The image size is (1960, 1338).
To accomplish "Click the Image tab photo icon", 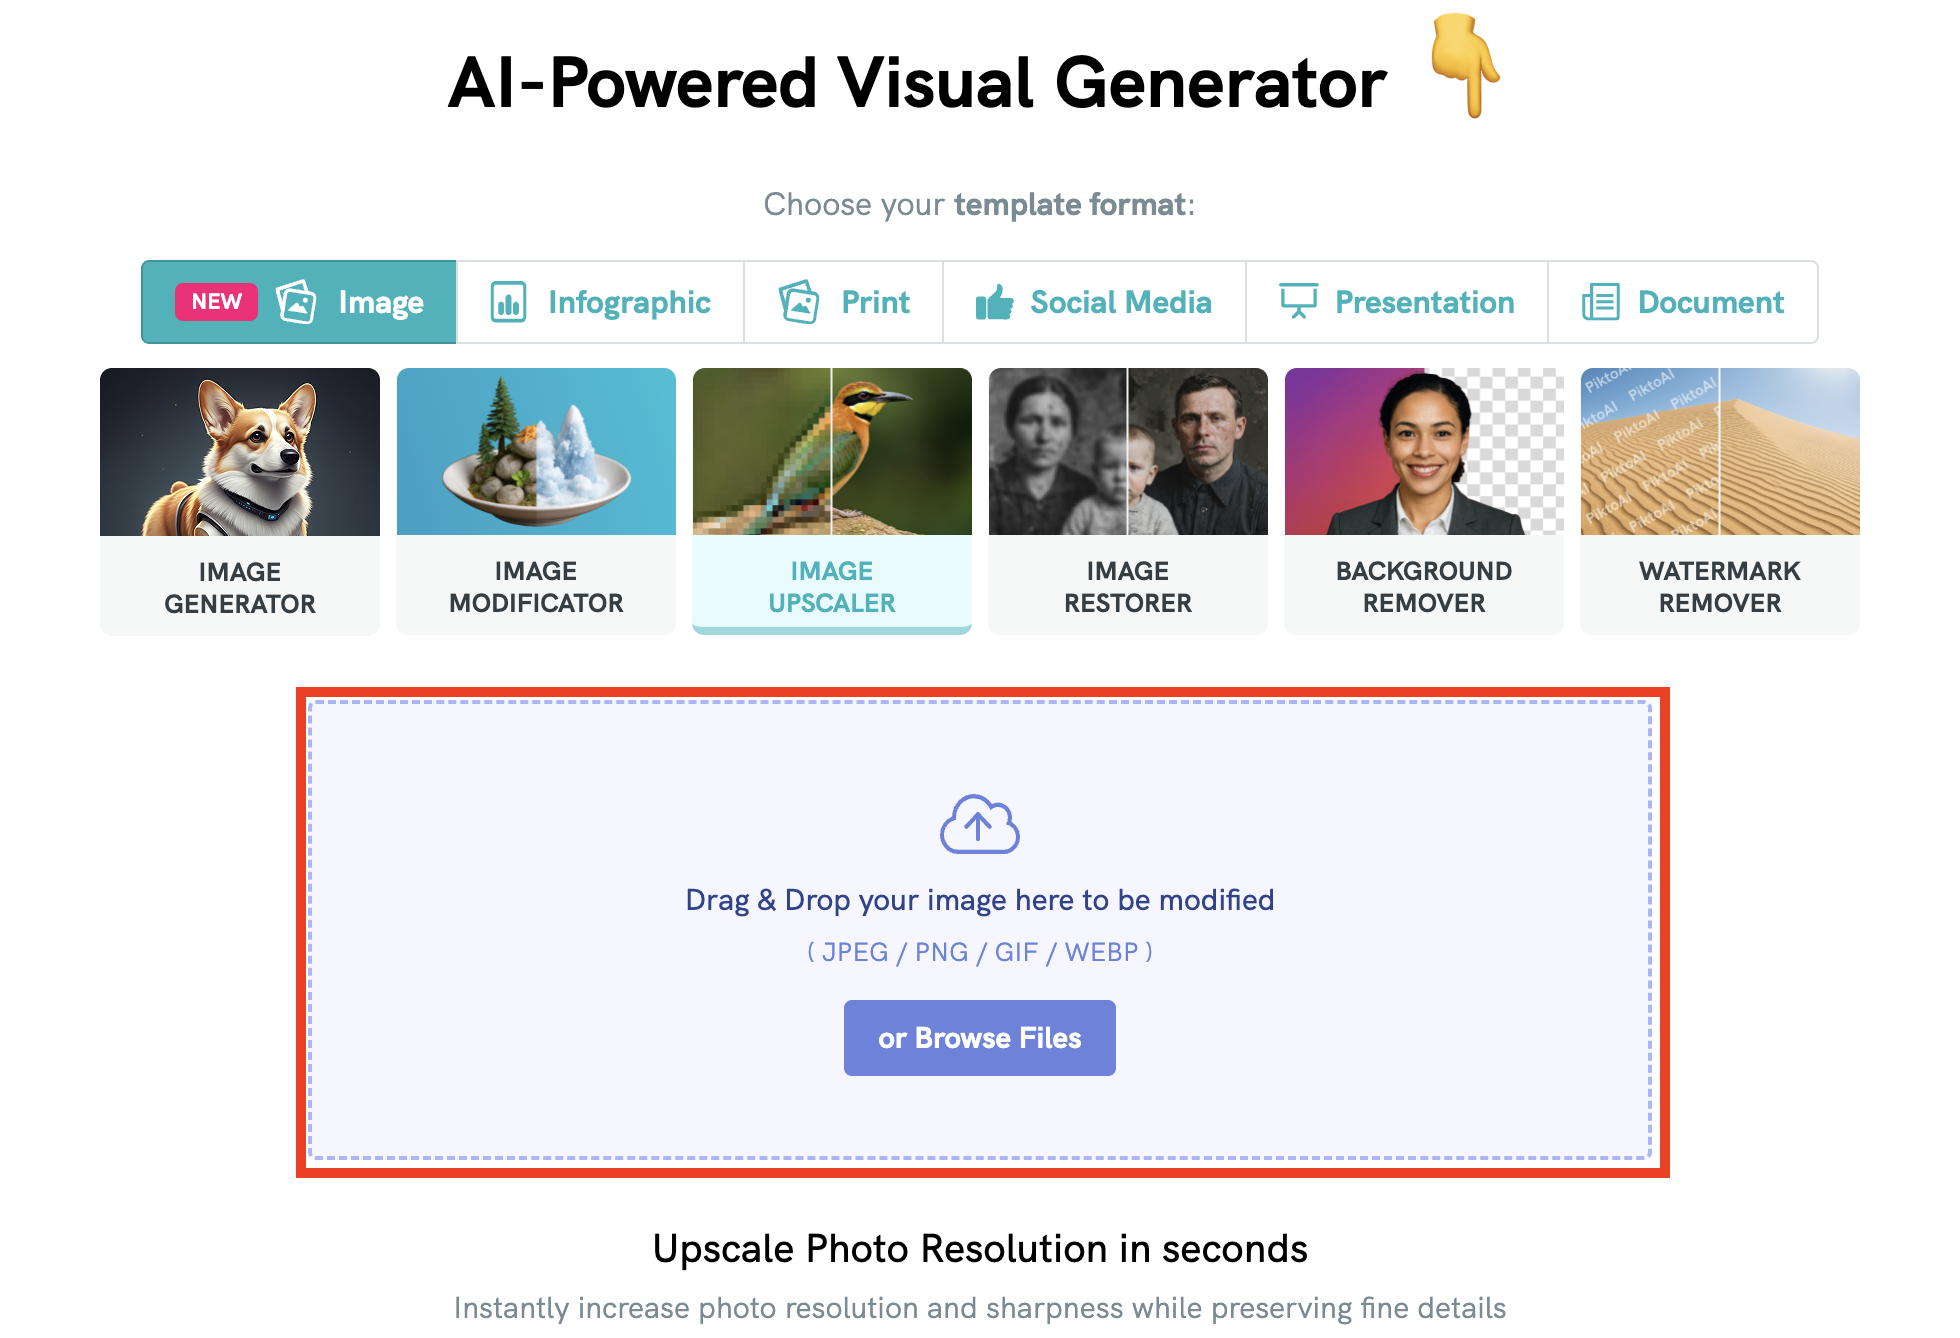I will tap(296, 302).
